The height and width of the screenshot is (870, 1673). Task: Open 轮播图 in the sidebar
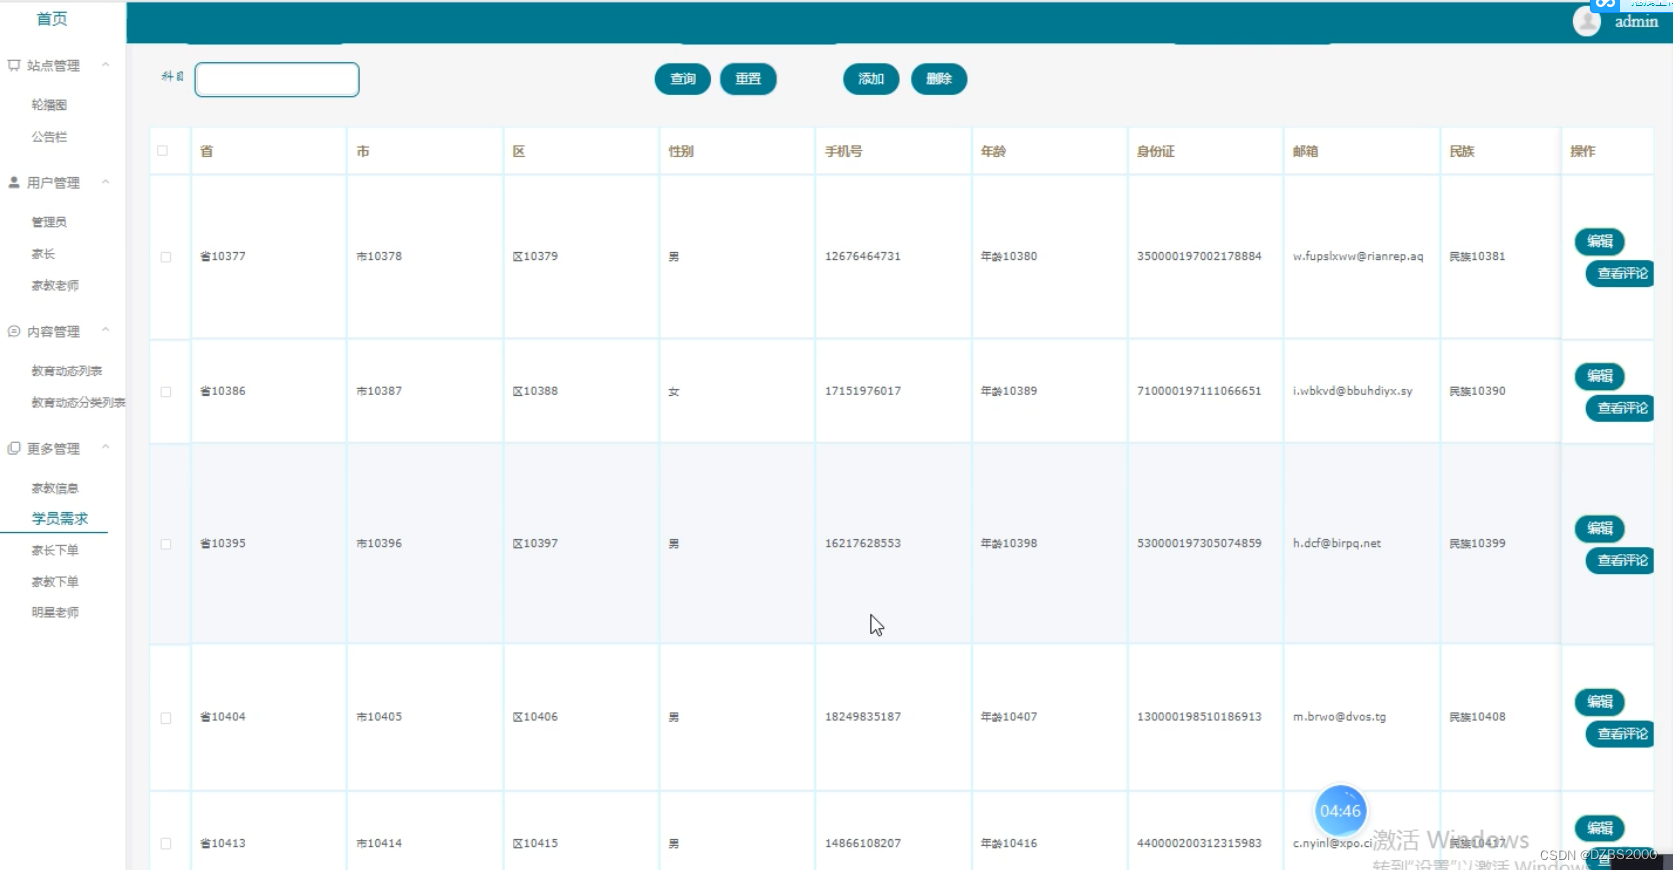[x=49, y=105]
